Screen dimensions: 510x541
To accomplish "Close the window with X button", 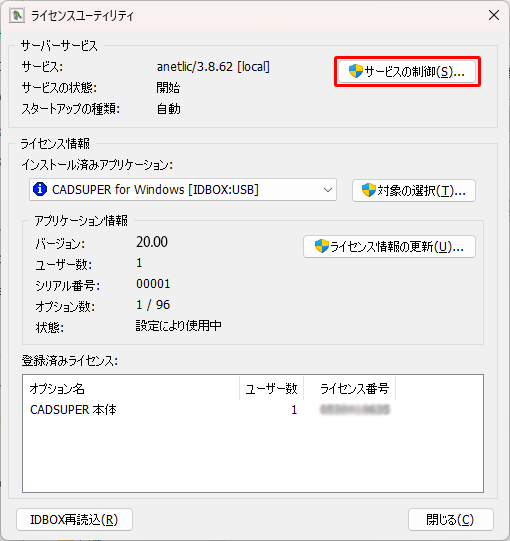I will click(494, 15).
